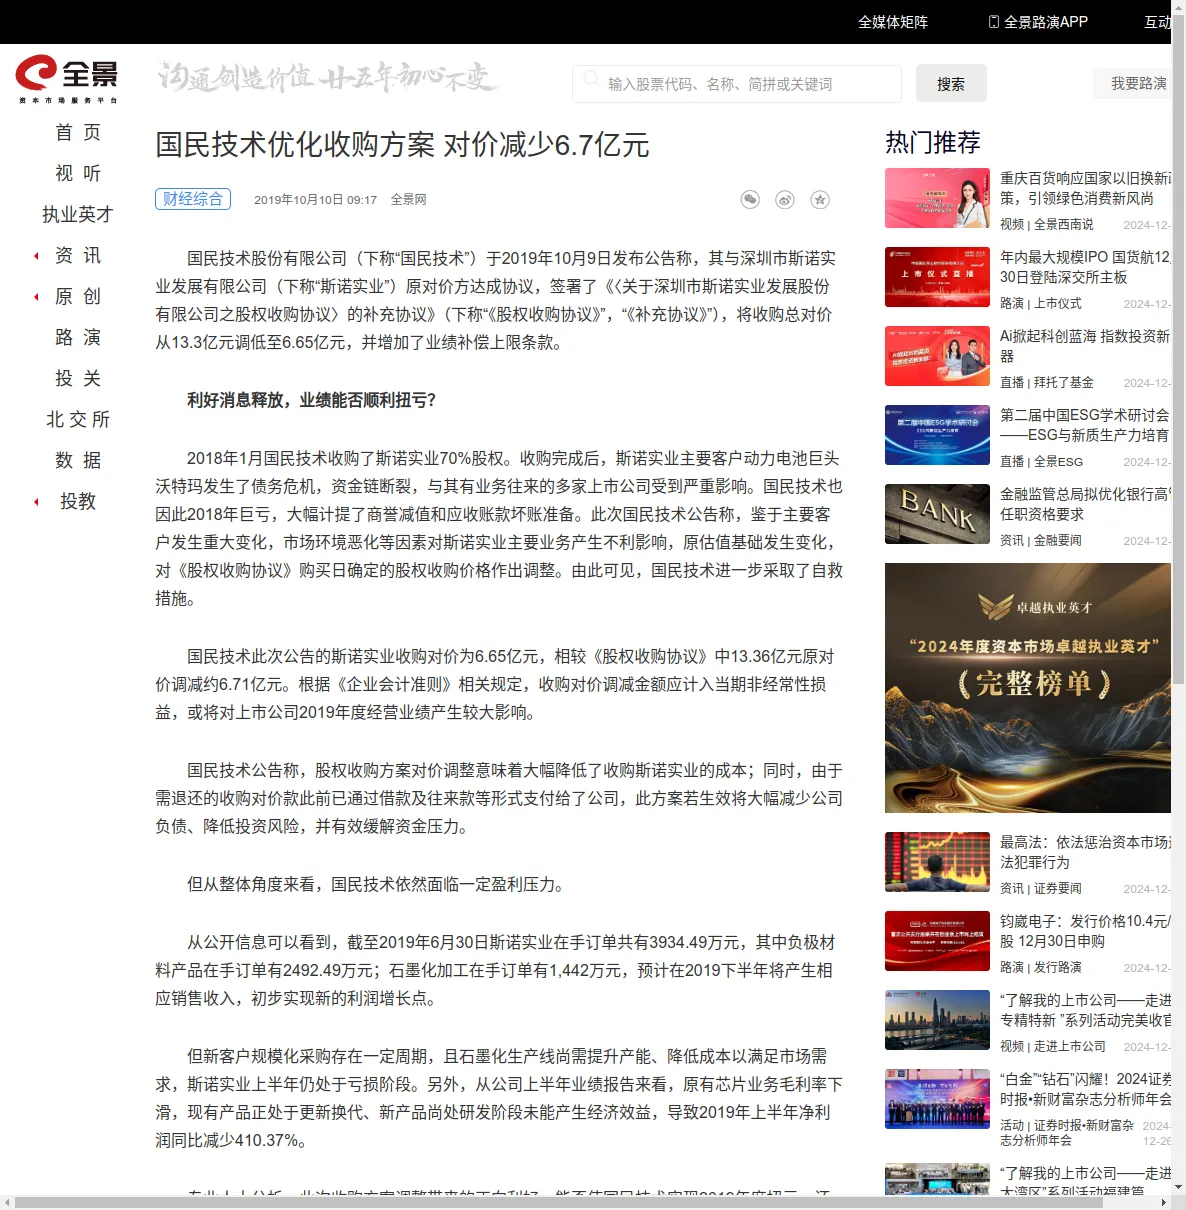Open BANK image news thumbnail
The width and height of the screenshot is (1186, 1210).
937,514
